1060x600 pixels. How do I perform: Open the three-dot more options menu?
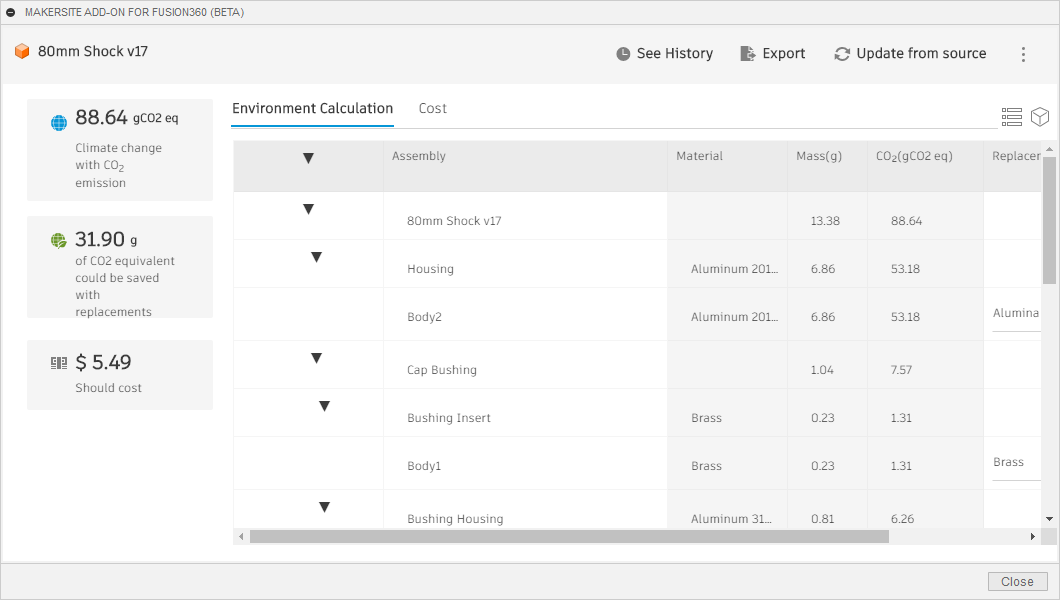click(1023, 54)
